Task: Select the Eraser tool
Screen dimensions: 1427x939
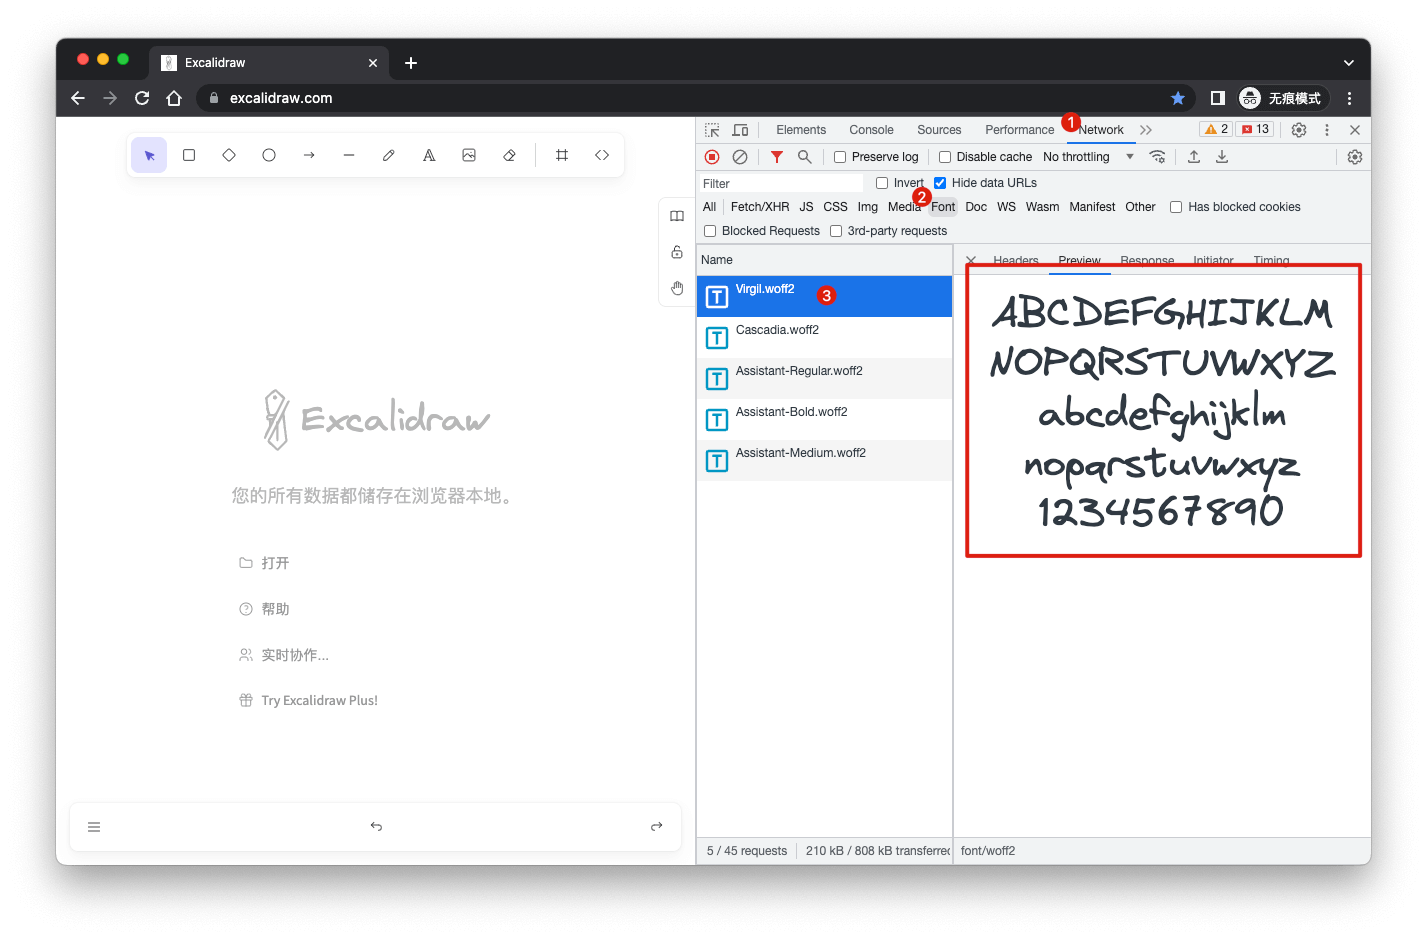Action: click(509, 155)
